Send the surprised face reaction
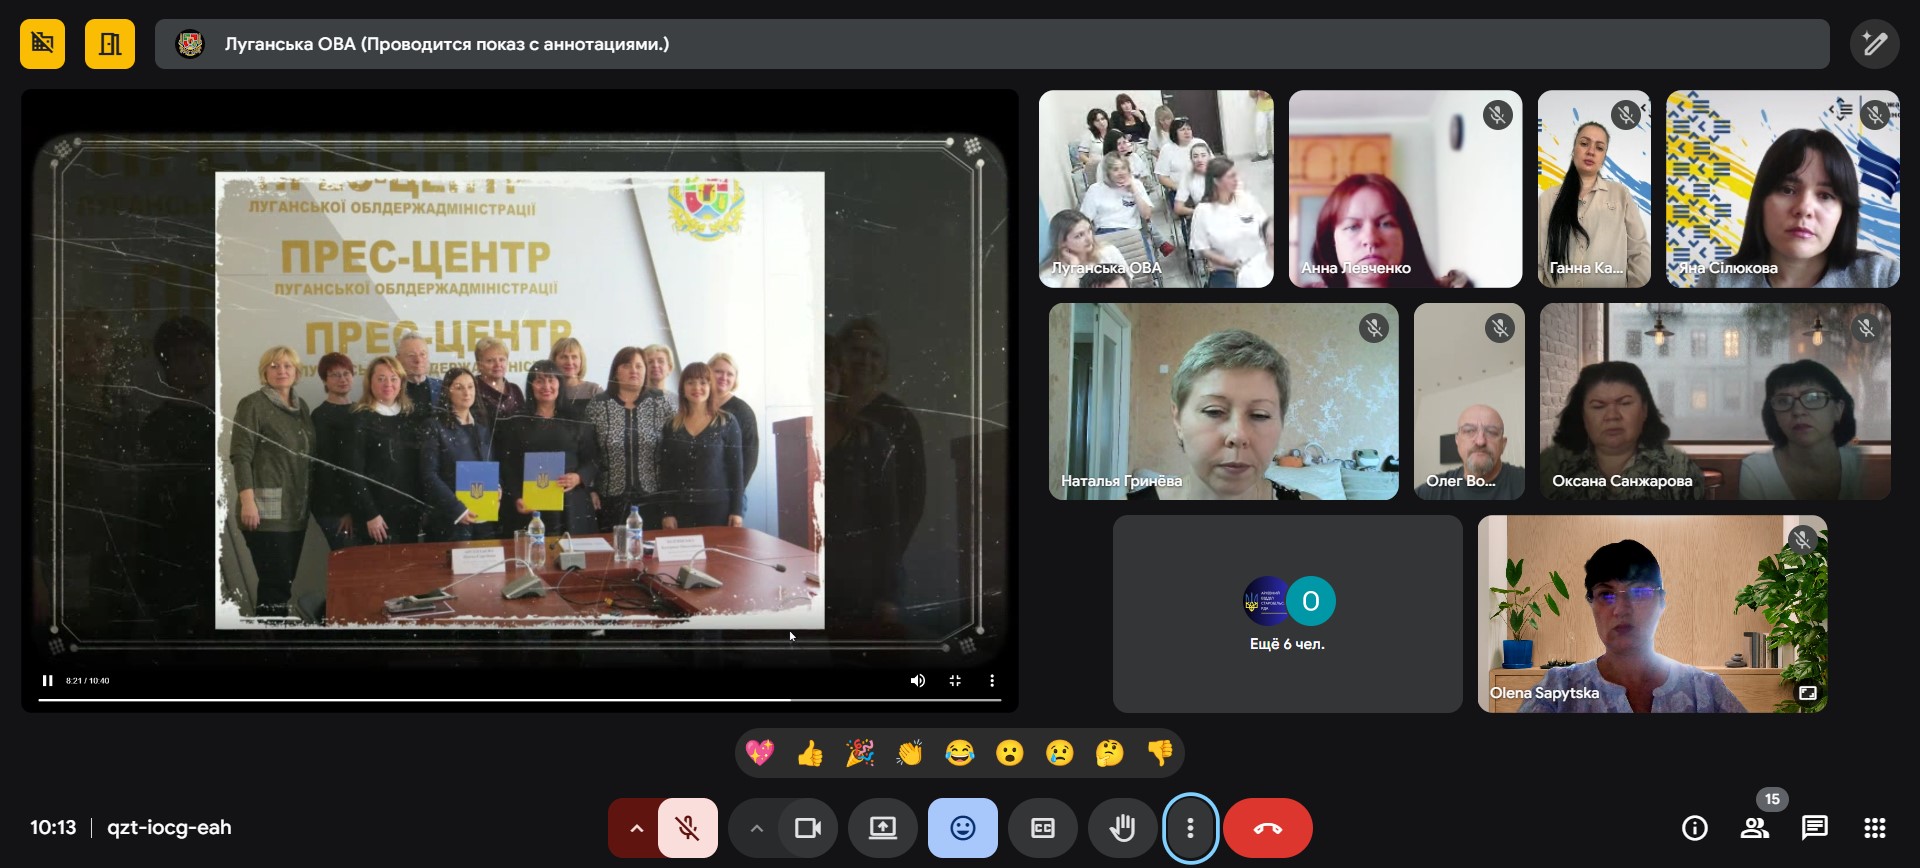 pyautogui.click(x=1010, y=753)
